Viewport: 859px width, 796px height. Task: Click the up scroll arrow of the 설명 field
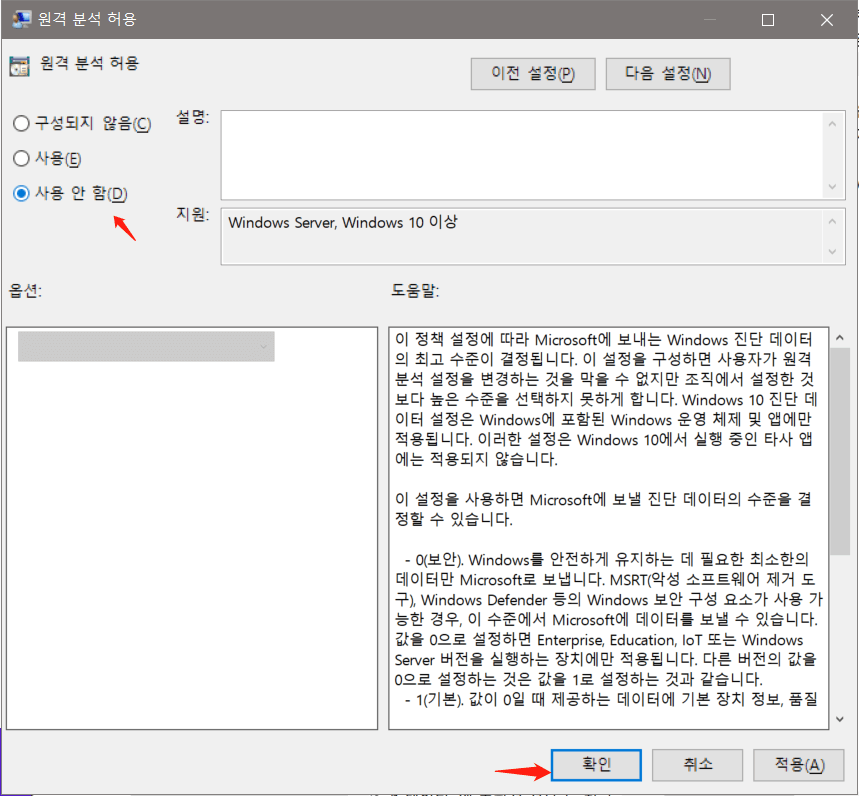pyautogui.click(x=833, y=123)
